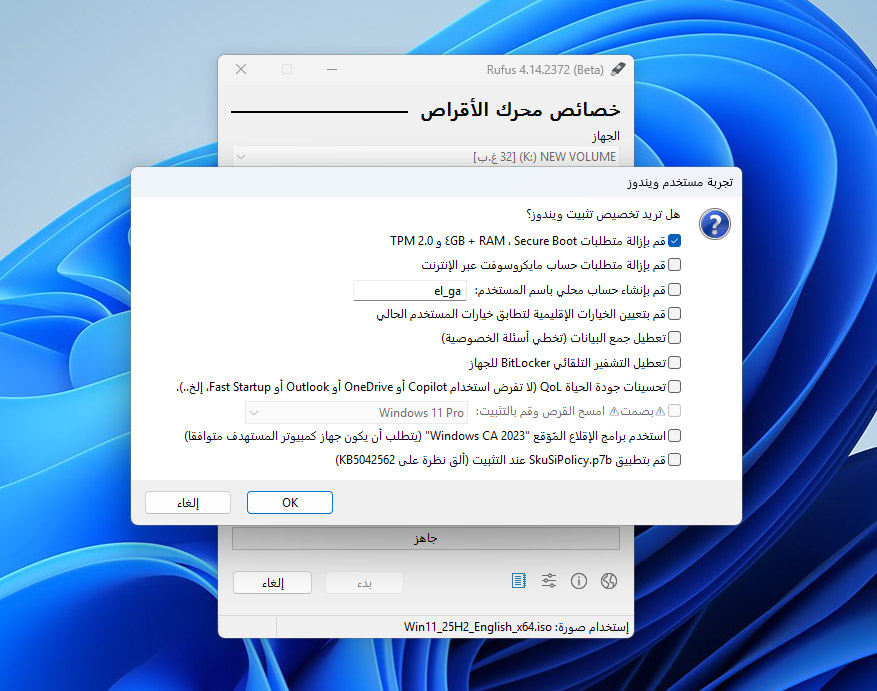This screenshot has width=877, height=691.
Task: Click the status bar showing جاهز
Action: click(x=426, y=537)
